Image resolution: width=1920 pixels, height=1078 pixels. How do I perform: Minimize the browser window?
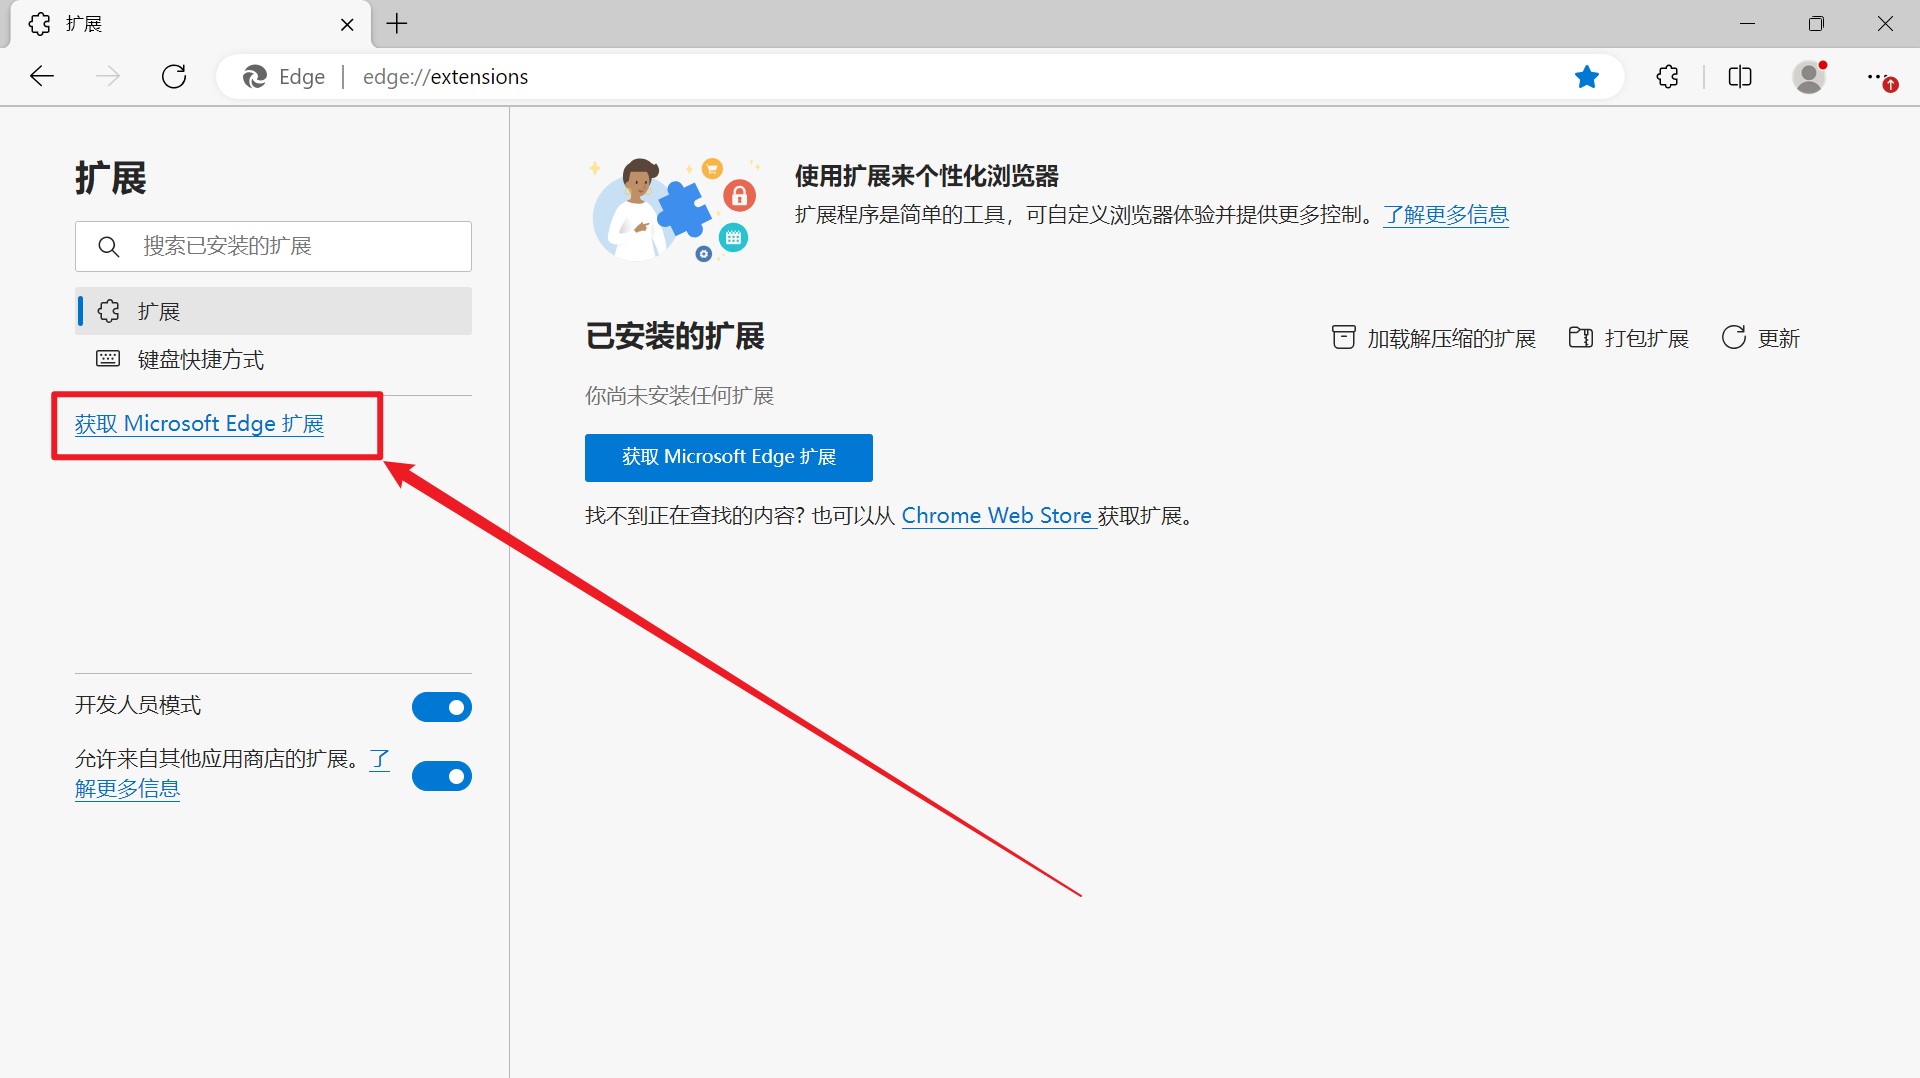(1747, 23)
